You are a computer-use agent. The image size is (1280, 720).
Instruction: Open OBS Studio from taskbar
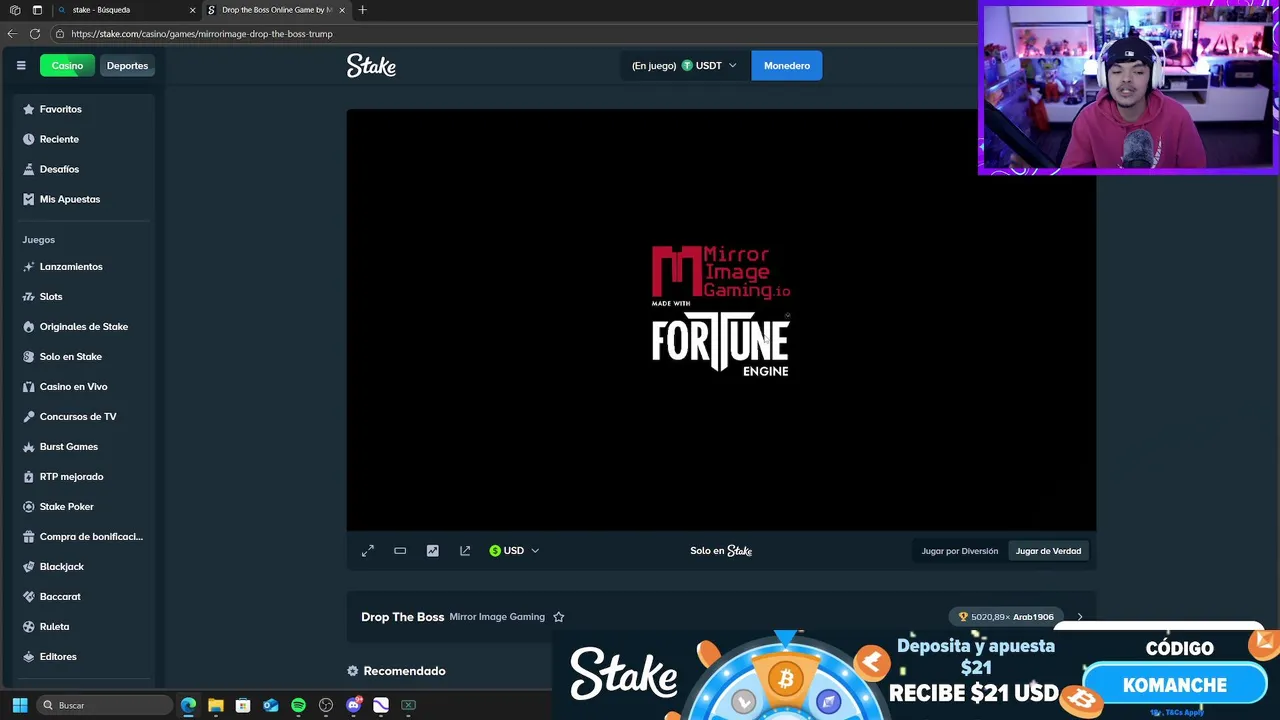[x=326, y=705]
